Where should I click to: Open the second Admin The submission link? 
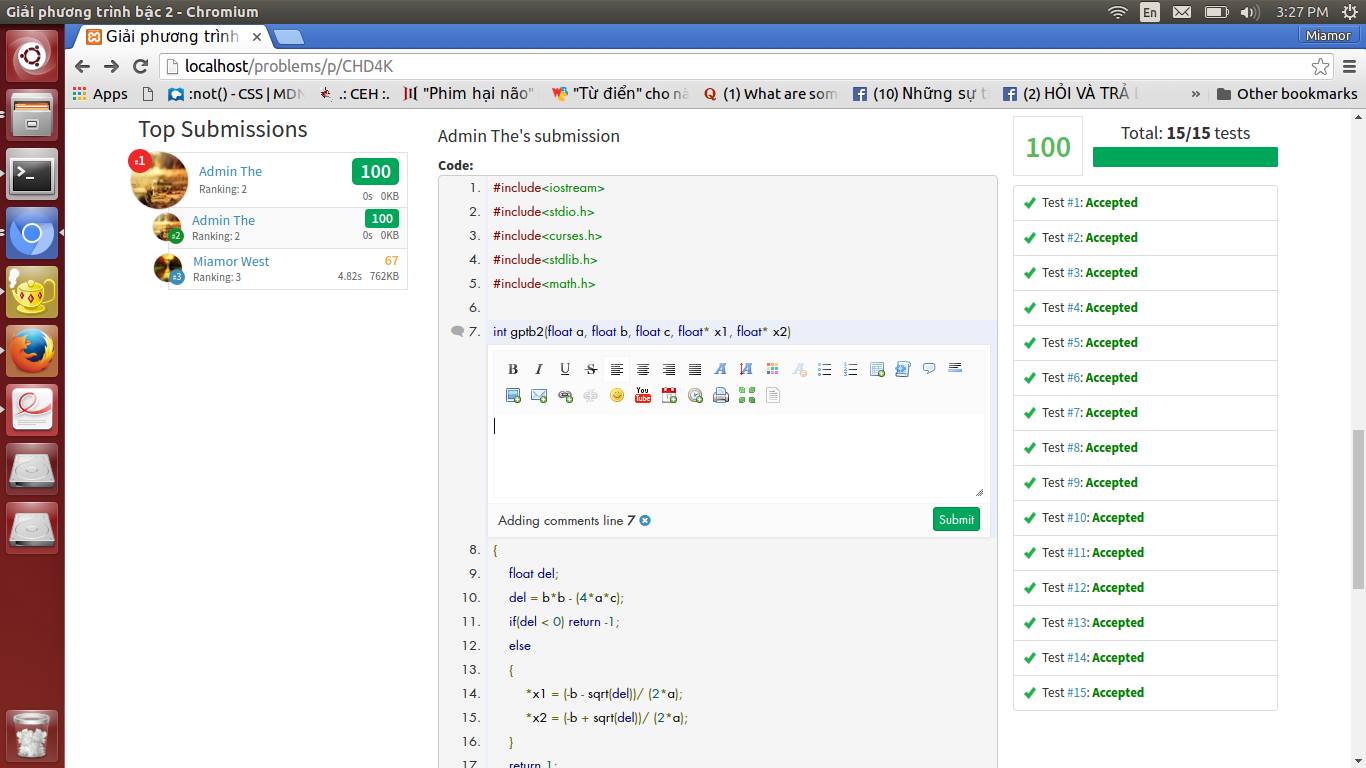(x=223, y=220)
